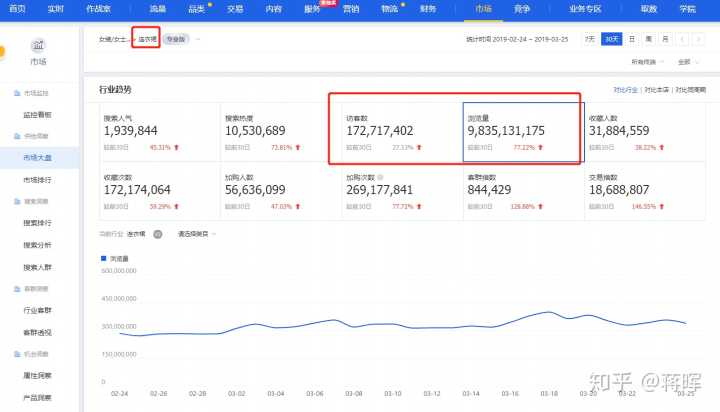Toggle the 浏览量 metric card
Screen dimensions: 720x412
[521, 130]
